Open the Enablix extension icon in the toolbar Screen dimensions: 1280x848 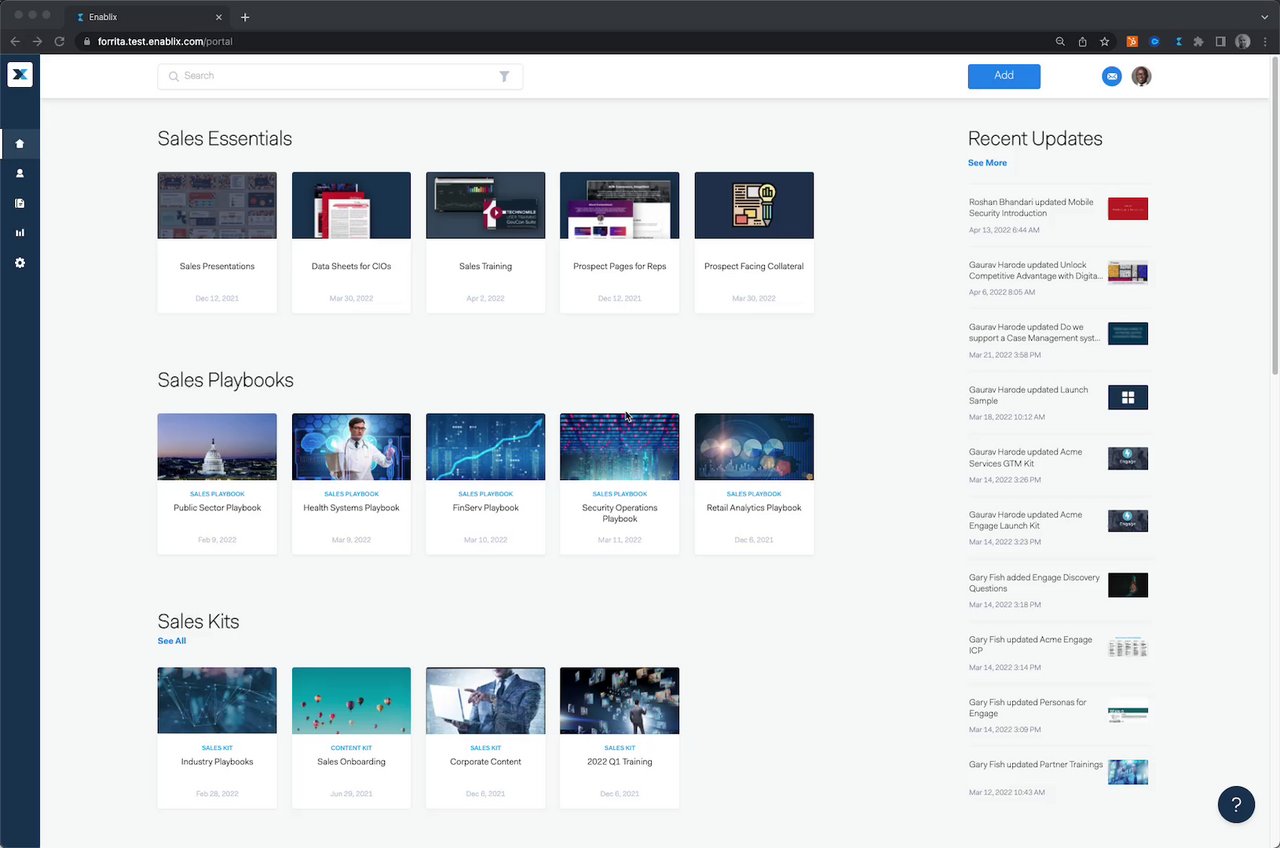coord(1177,42)
